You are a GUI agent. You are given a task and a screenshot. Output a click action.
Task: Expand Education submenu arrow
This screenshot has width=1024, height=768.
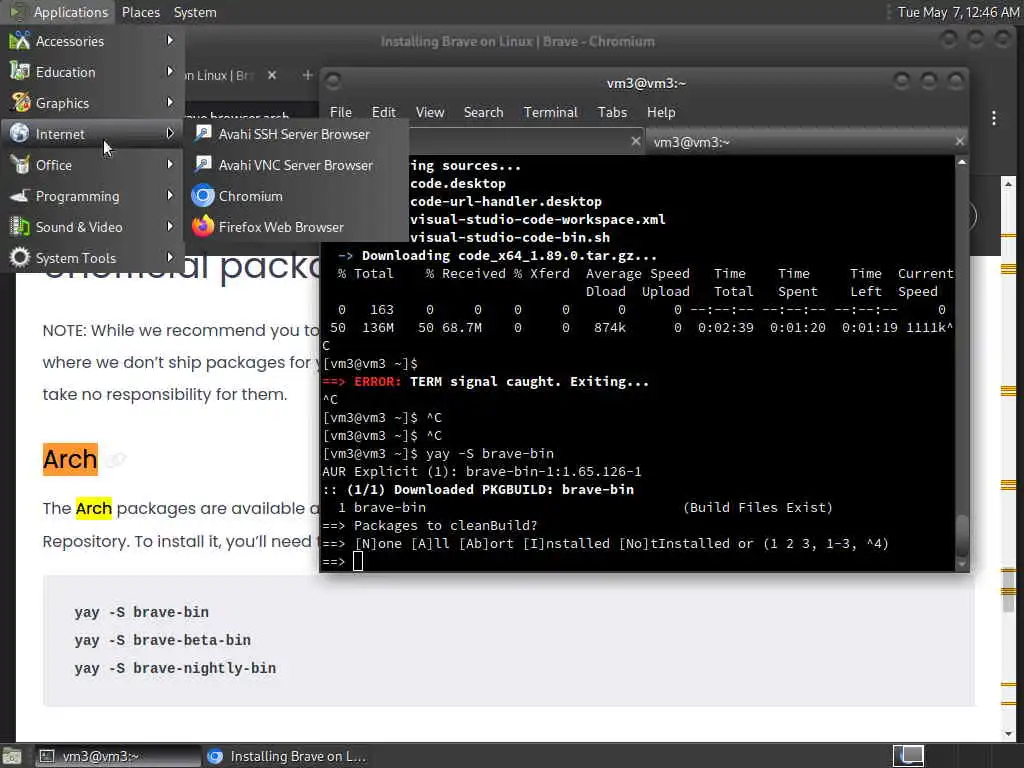170,71
